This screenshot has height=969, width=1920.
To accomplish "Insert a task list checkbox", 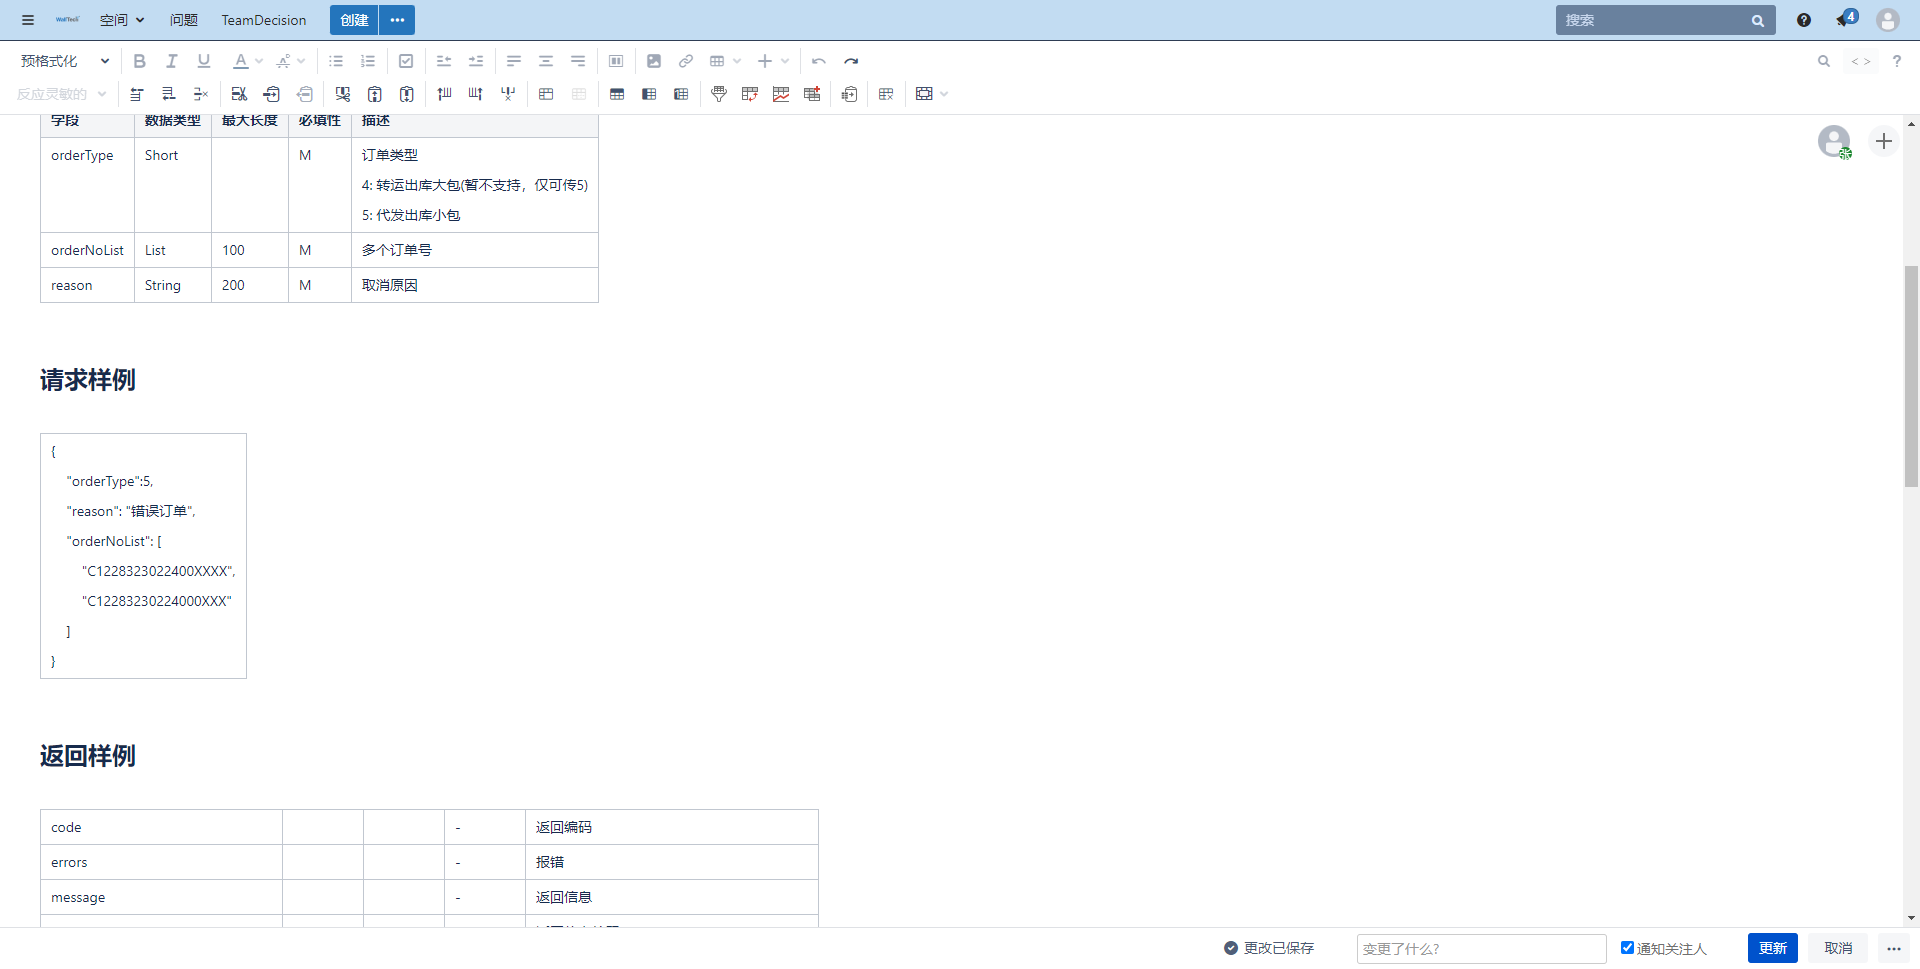I will pos(406,61).
